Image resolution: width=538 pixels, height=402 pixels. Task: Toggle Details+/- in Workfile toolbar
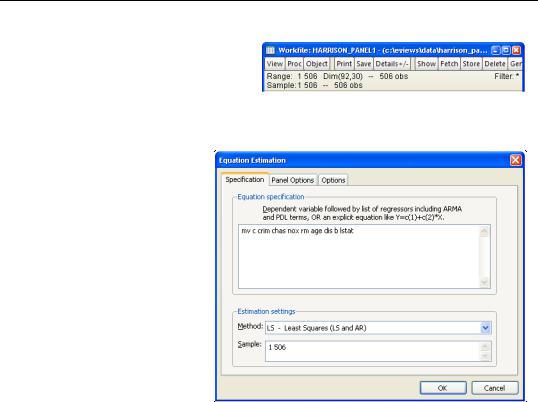coord(391,64)
